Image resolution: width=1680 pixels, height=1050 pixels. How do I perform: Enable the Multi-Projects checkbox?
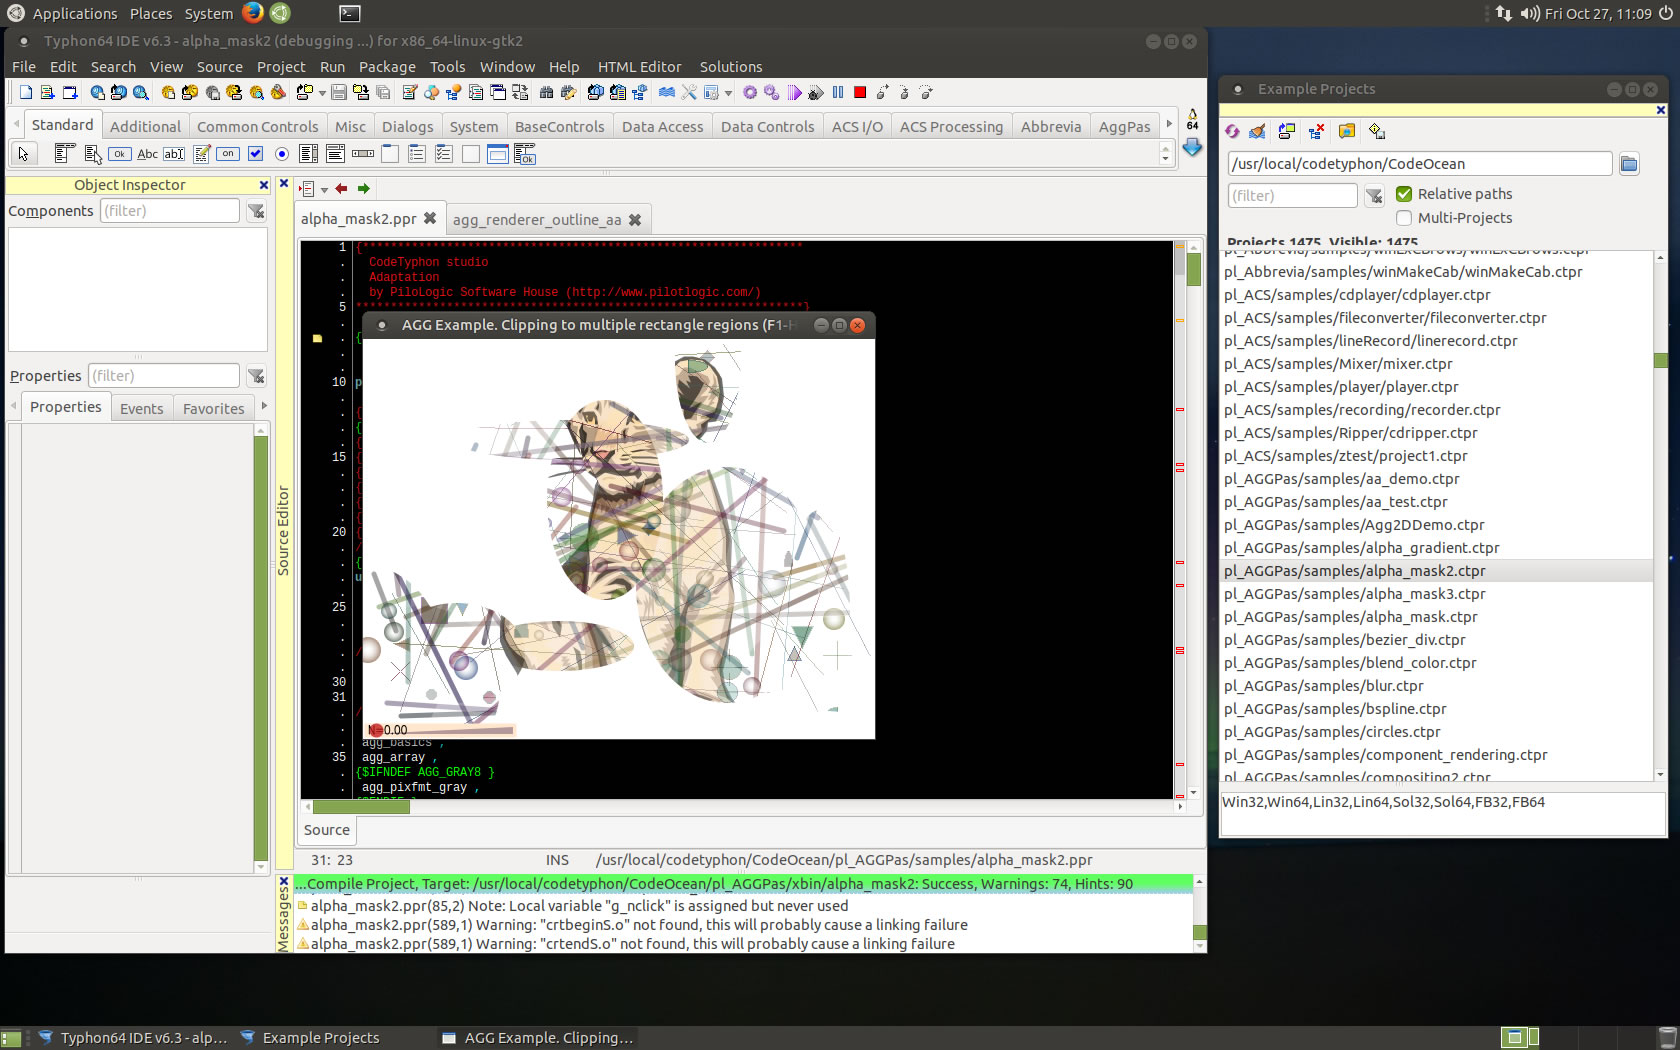click(x=1404, y=218)
